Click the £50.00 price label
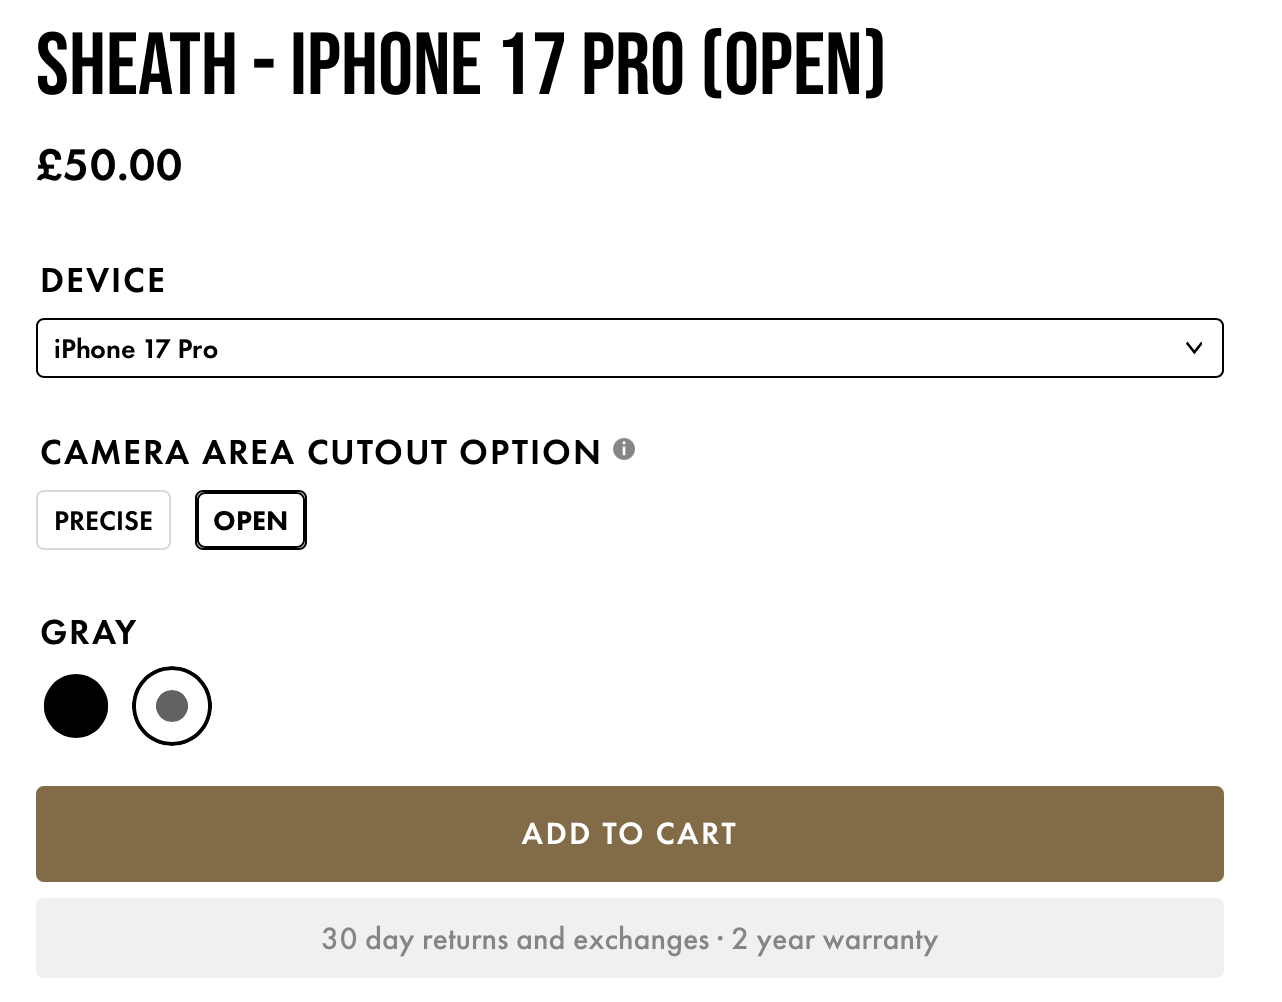Viewport: 1282px width, 1002px height. 108,165
